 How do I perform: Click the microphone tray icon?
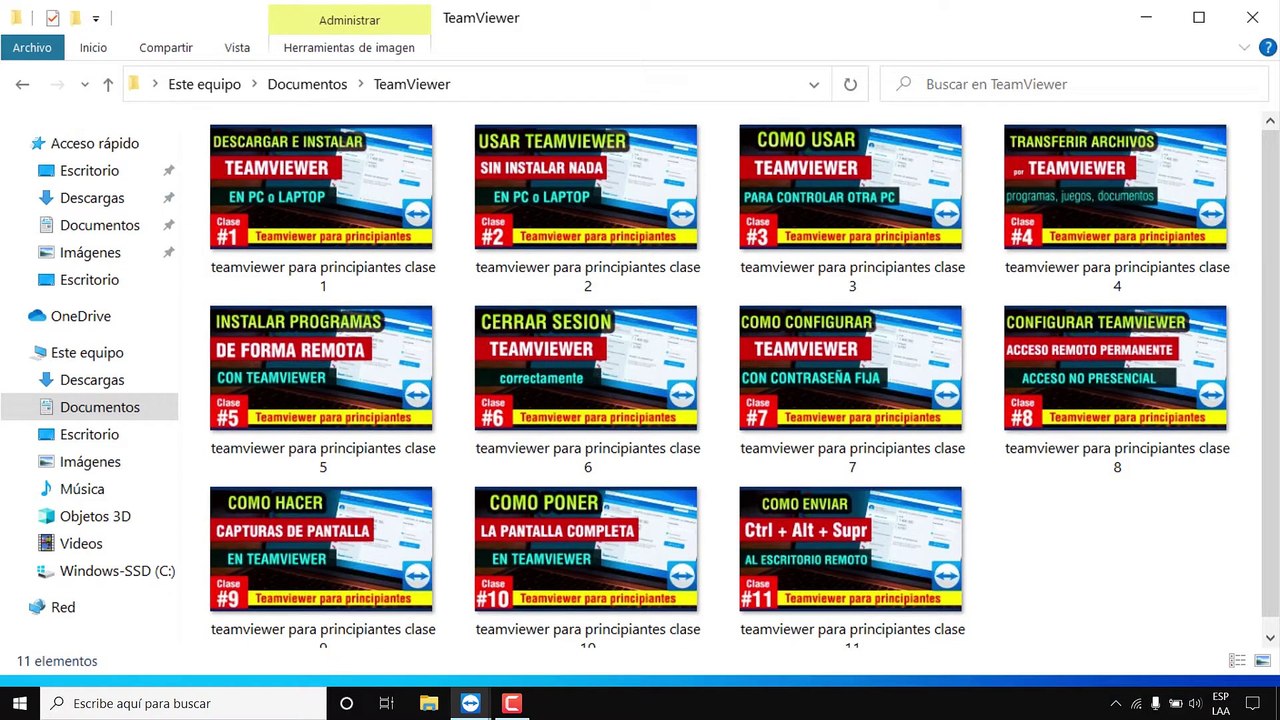(x=1155, y=703)
